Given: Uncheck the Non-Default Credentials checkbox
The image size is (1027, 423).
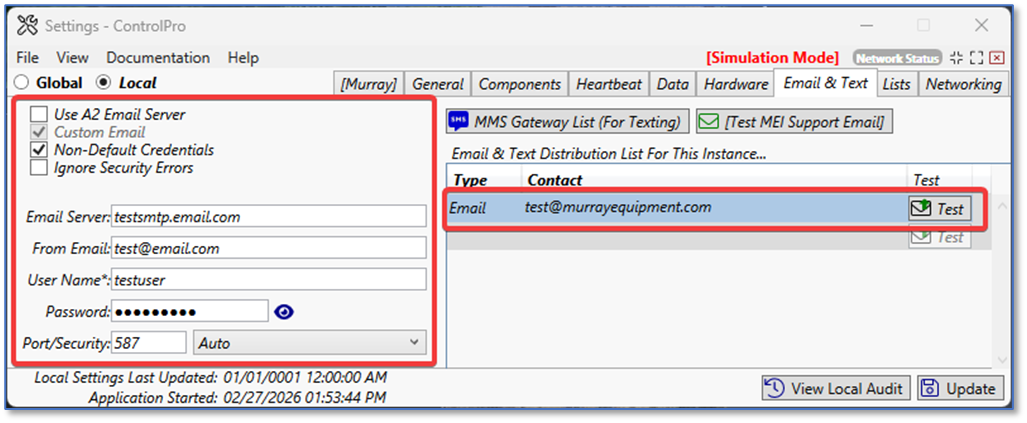Looking at the screenshot, I should [x=39, y=150].
